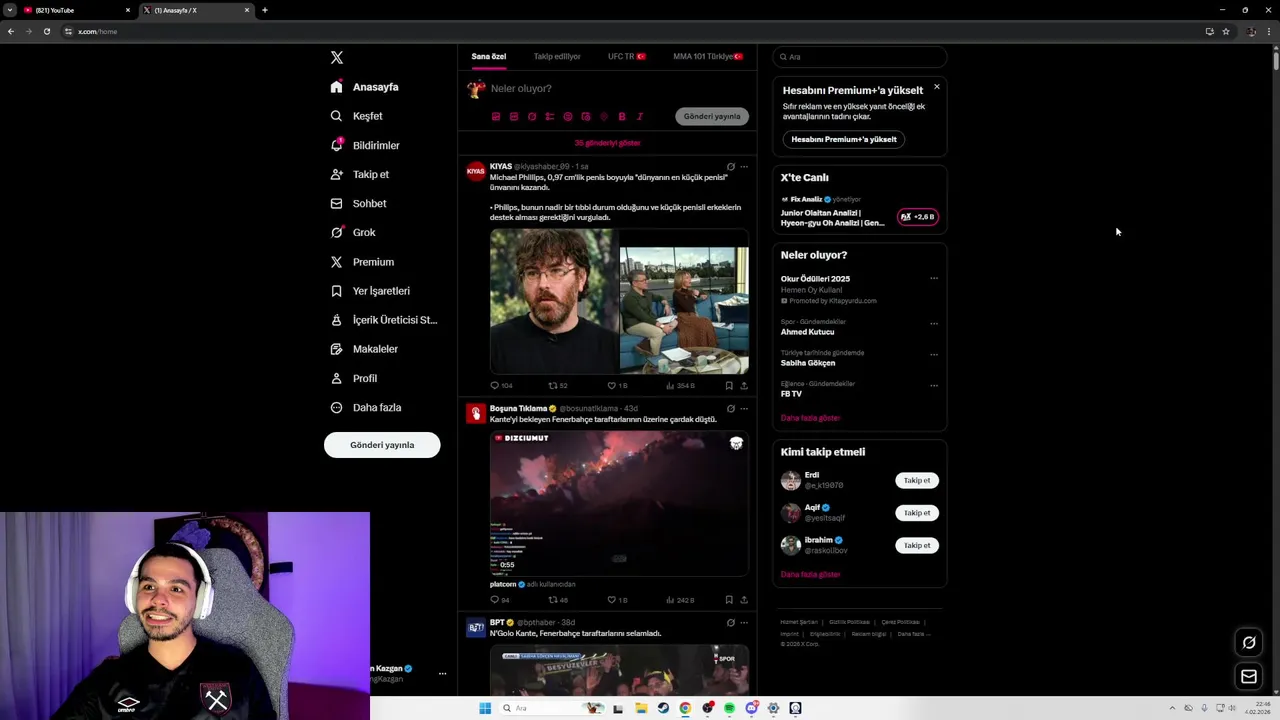The height and width of the screenshot is (720, 1280).
Task: Show more trends via Daha fazla göster
Action: [x=810, y=418]
